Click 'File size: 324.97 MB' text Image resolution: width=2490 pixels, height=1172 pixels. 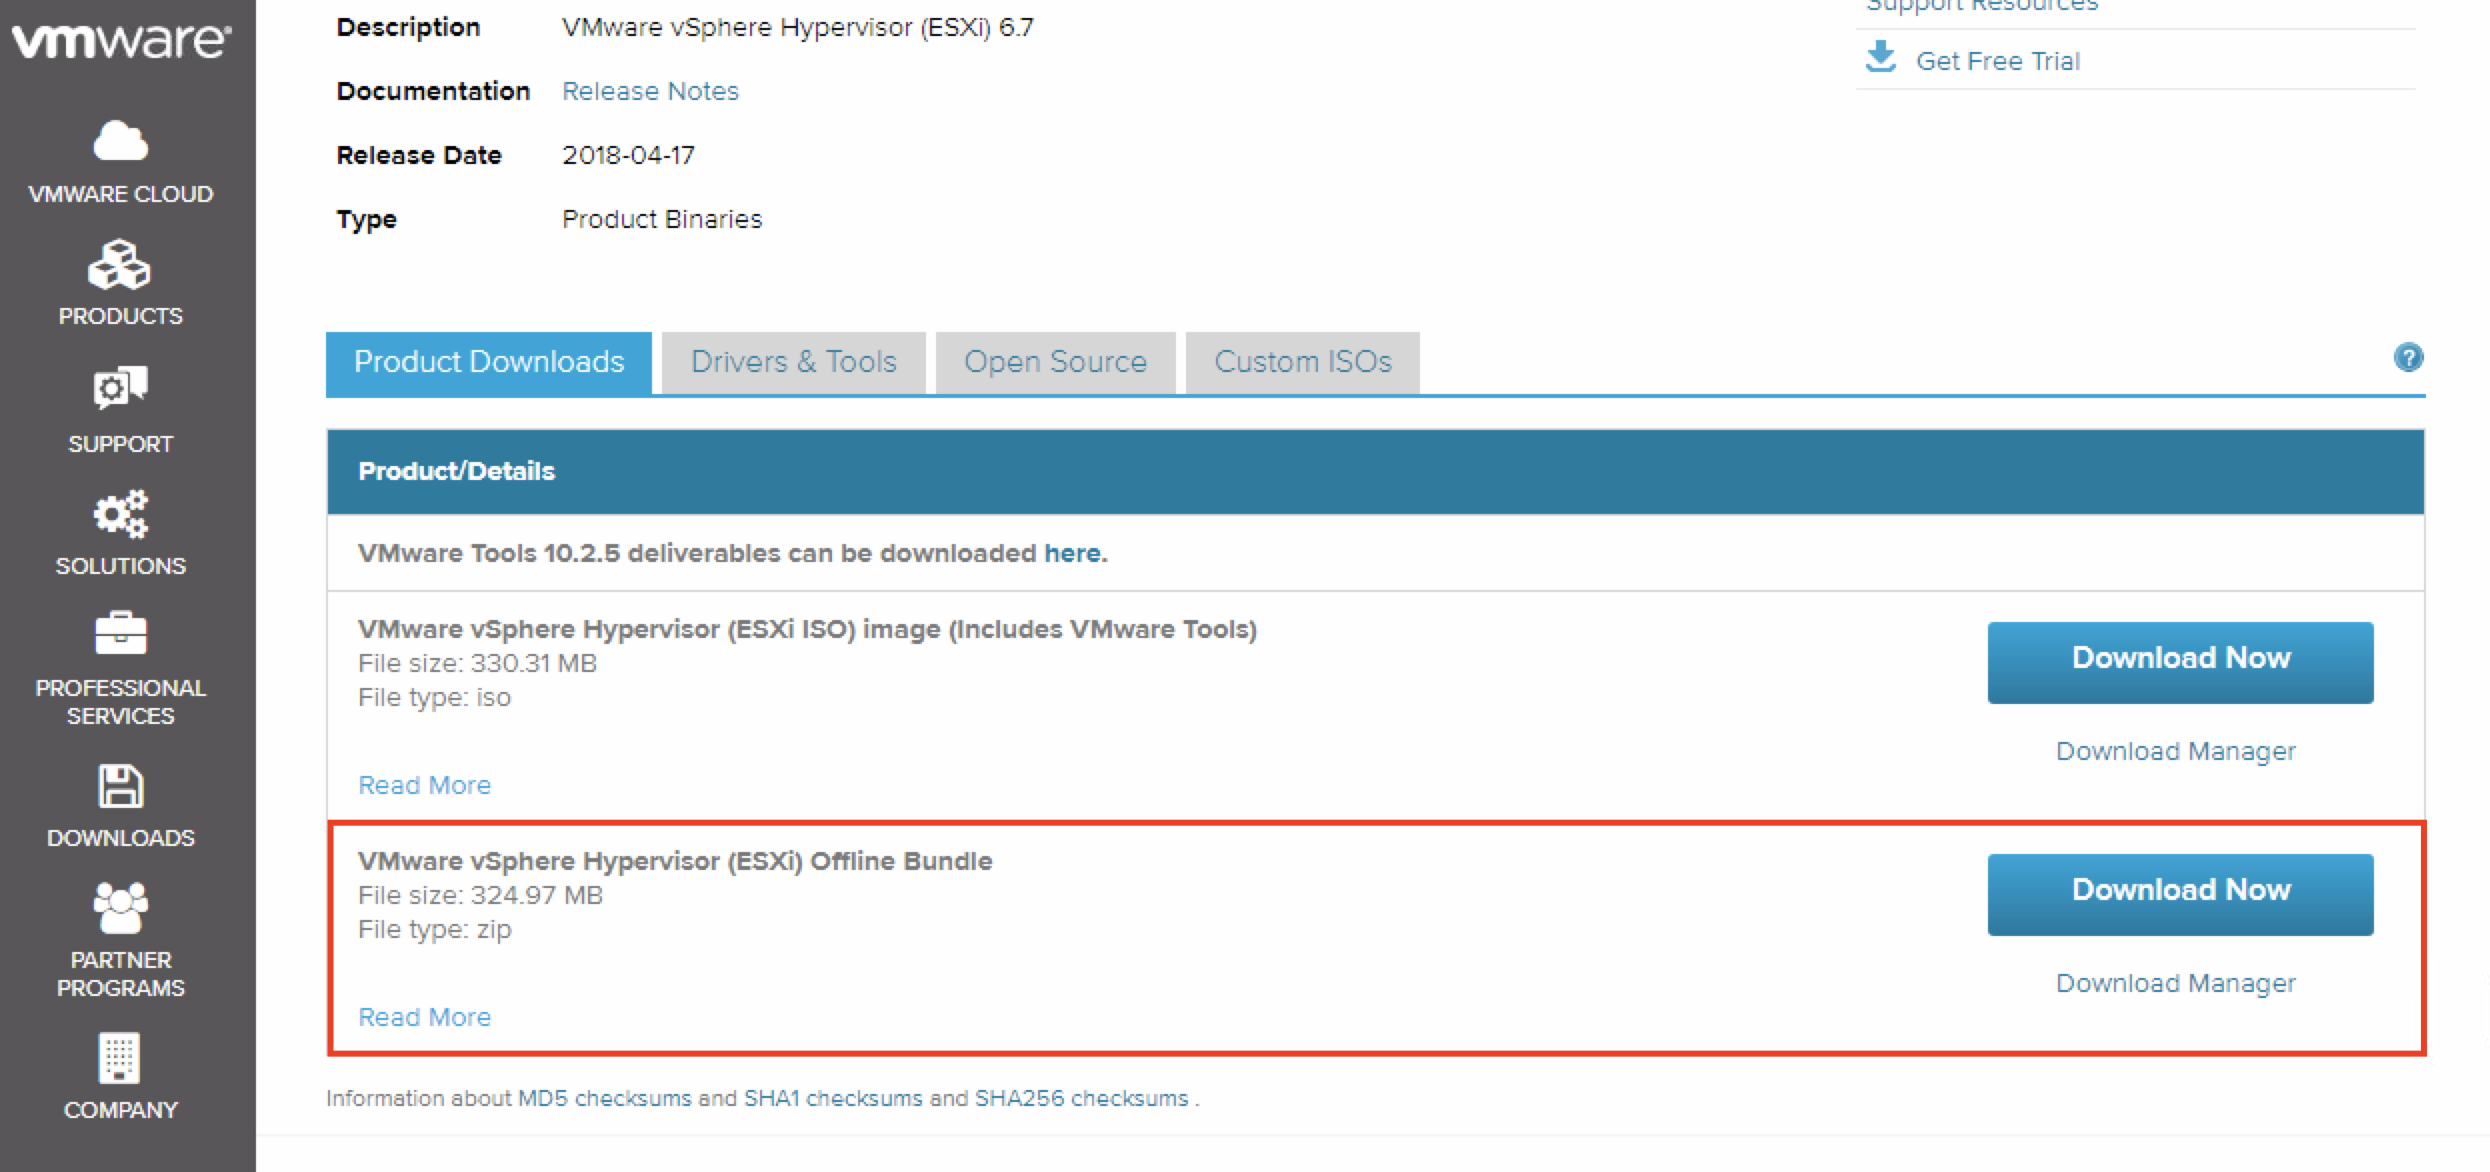pyautogui.click(x=480, y=895)
